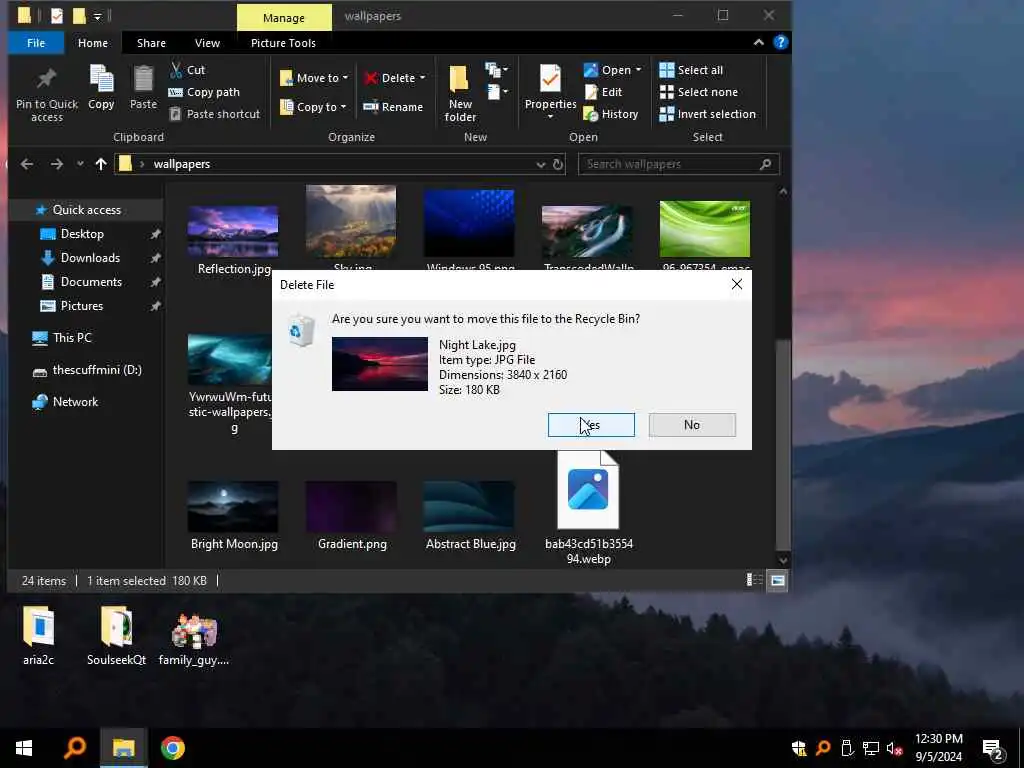Click Invert selection in the ribbon
This screenshot has width=1024, height=768.
coord(708,114)
